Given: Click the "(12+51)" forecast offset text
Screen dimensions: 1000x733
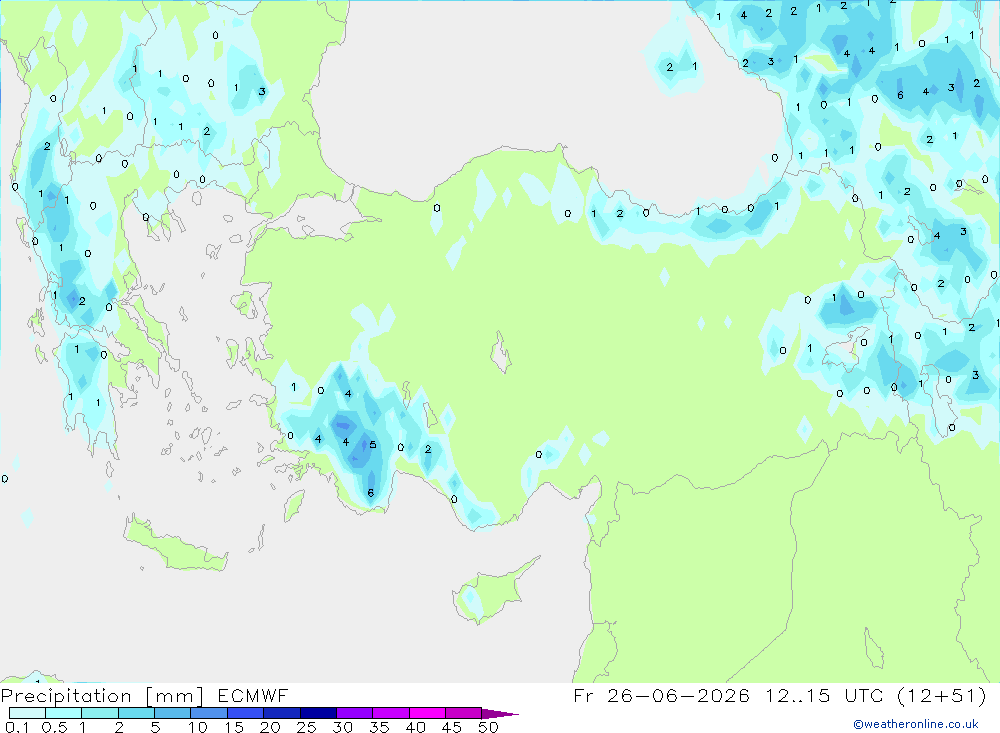Looking at the screenshot, I should coord(941,695).
